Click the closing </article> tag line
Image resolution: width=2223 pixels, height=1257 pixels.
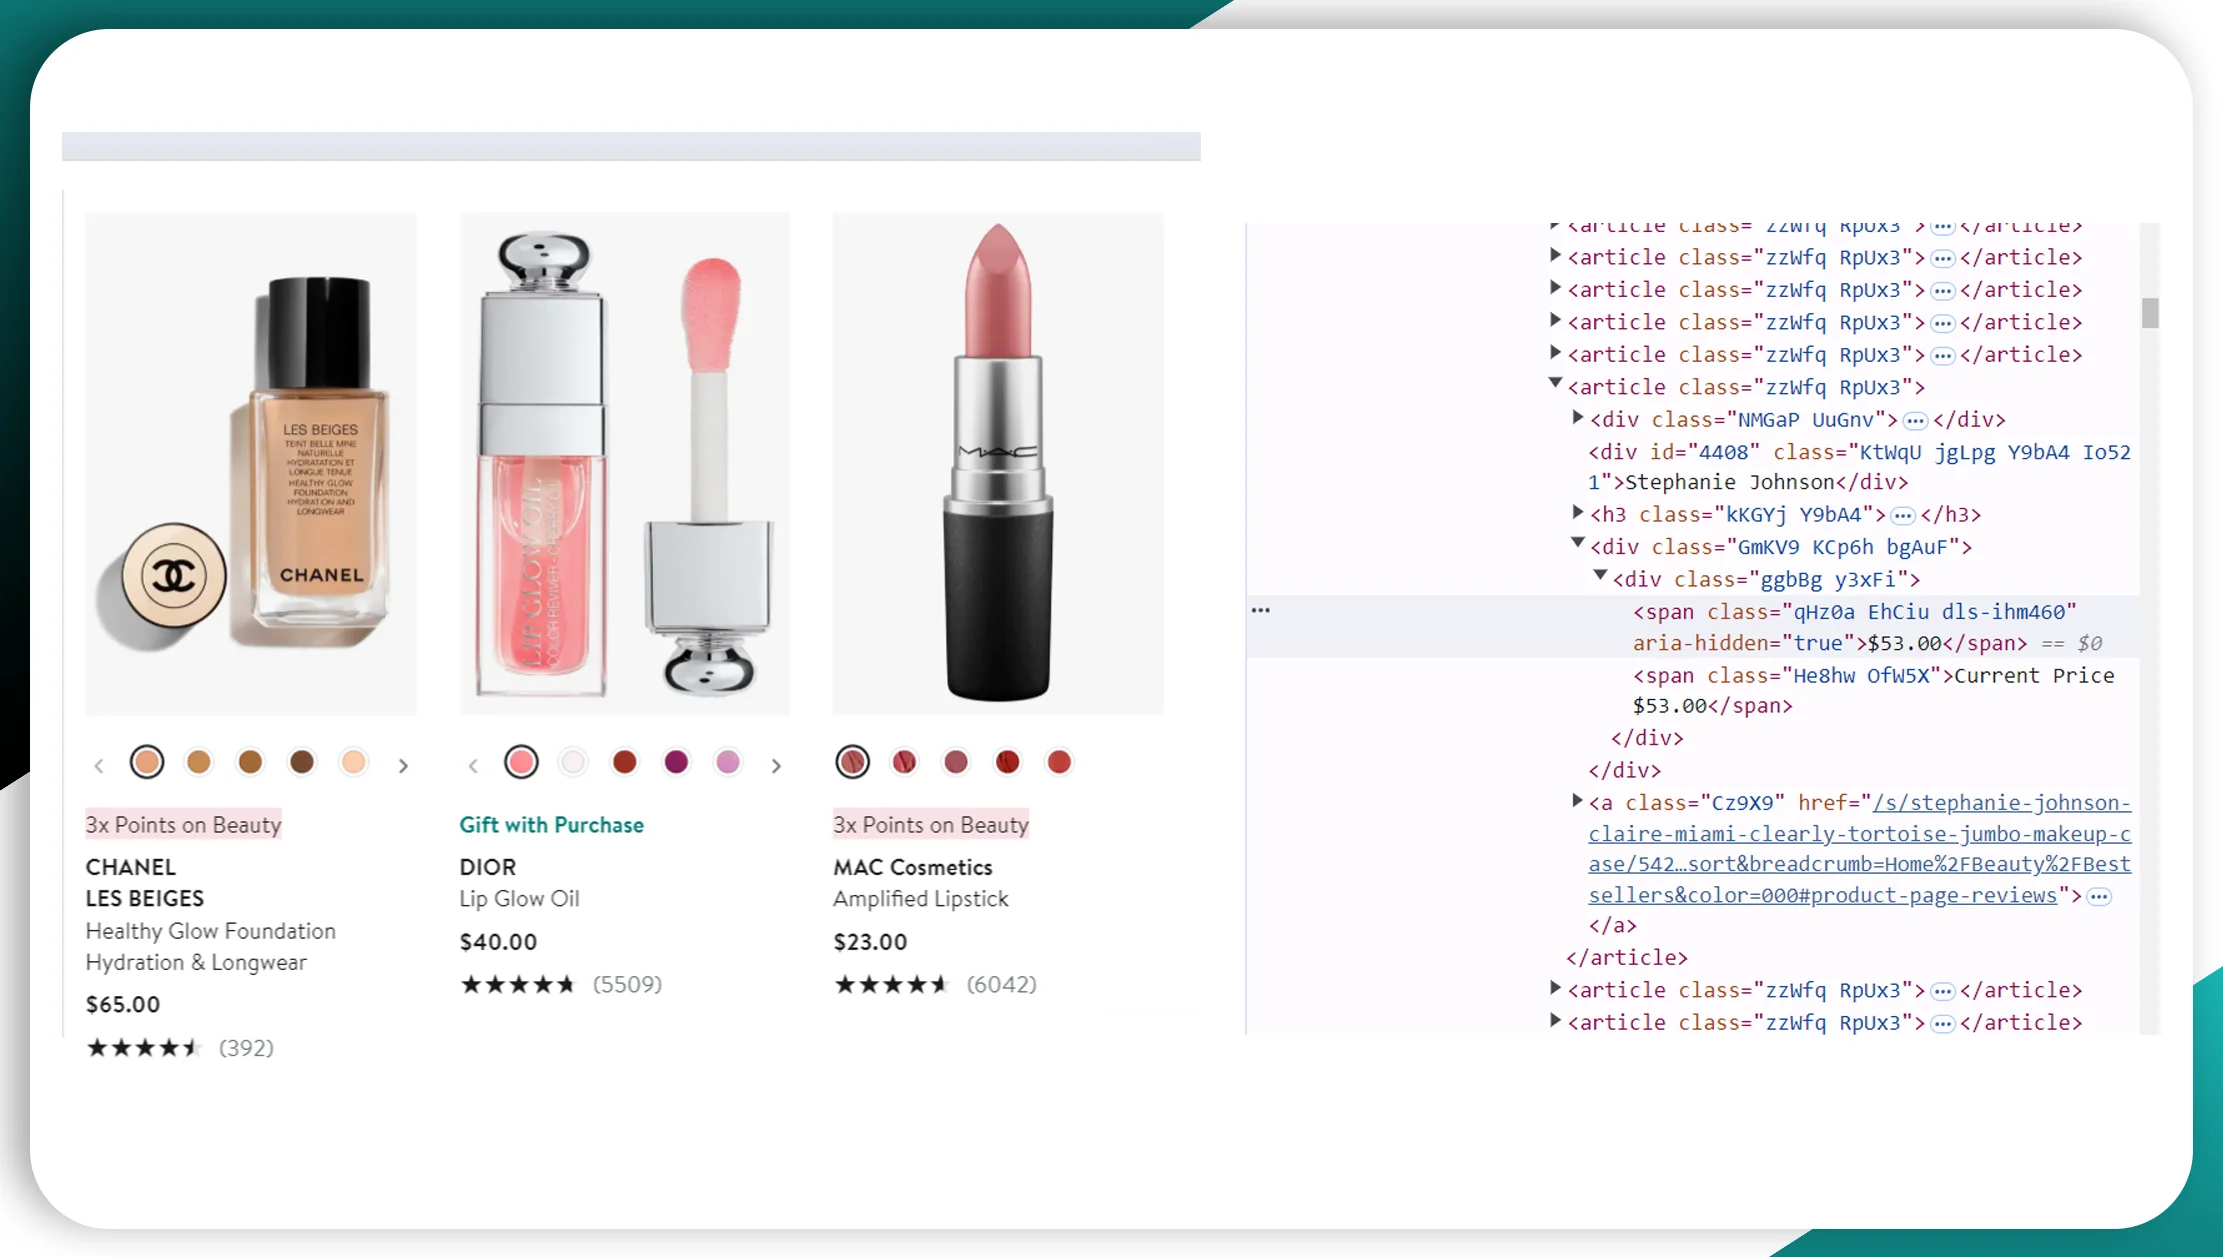coord(1627,958)
